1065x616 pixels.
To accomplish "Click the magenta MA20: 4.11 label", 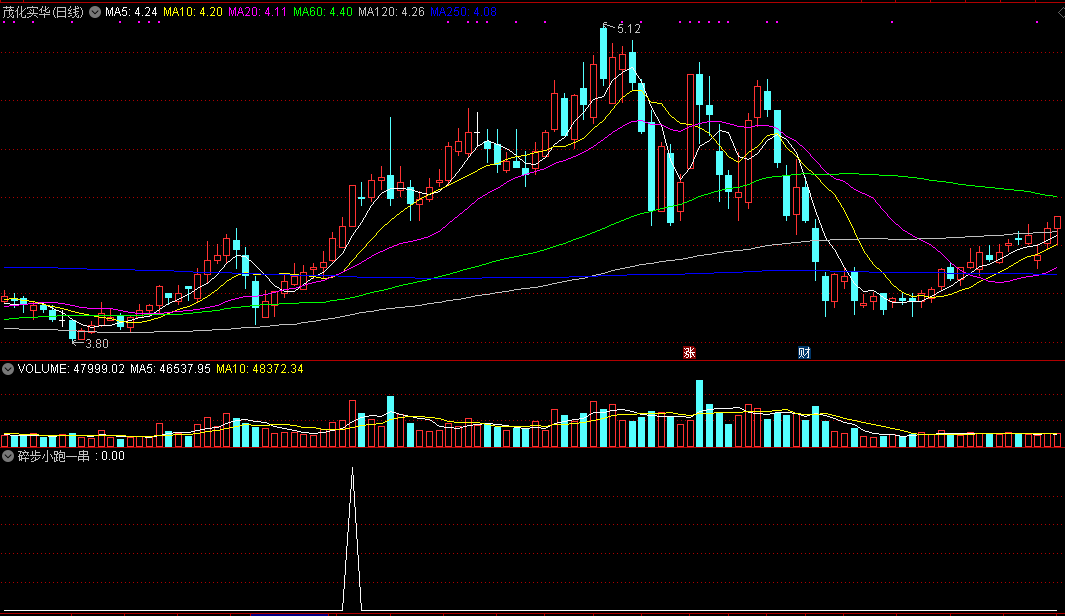I will click(257, 12).
